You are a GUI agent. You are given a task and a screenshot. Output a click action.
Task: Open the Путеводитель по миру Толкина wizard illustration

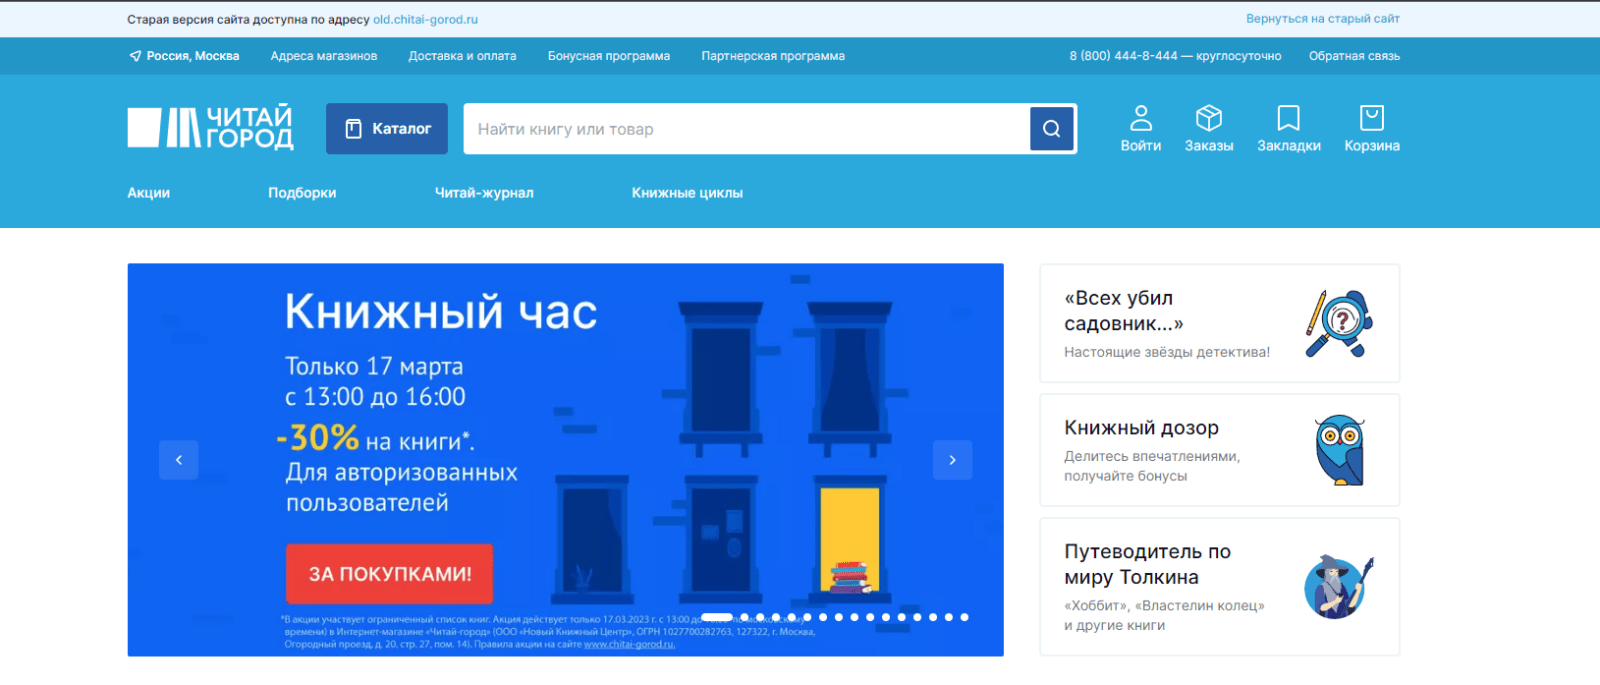coord(1339,587)
